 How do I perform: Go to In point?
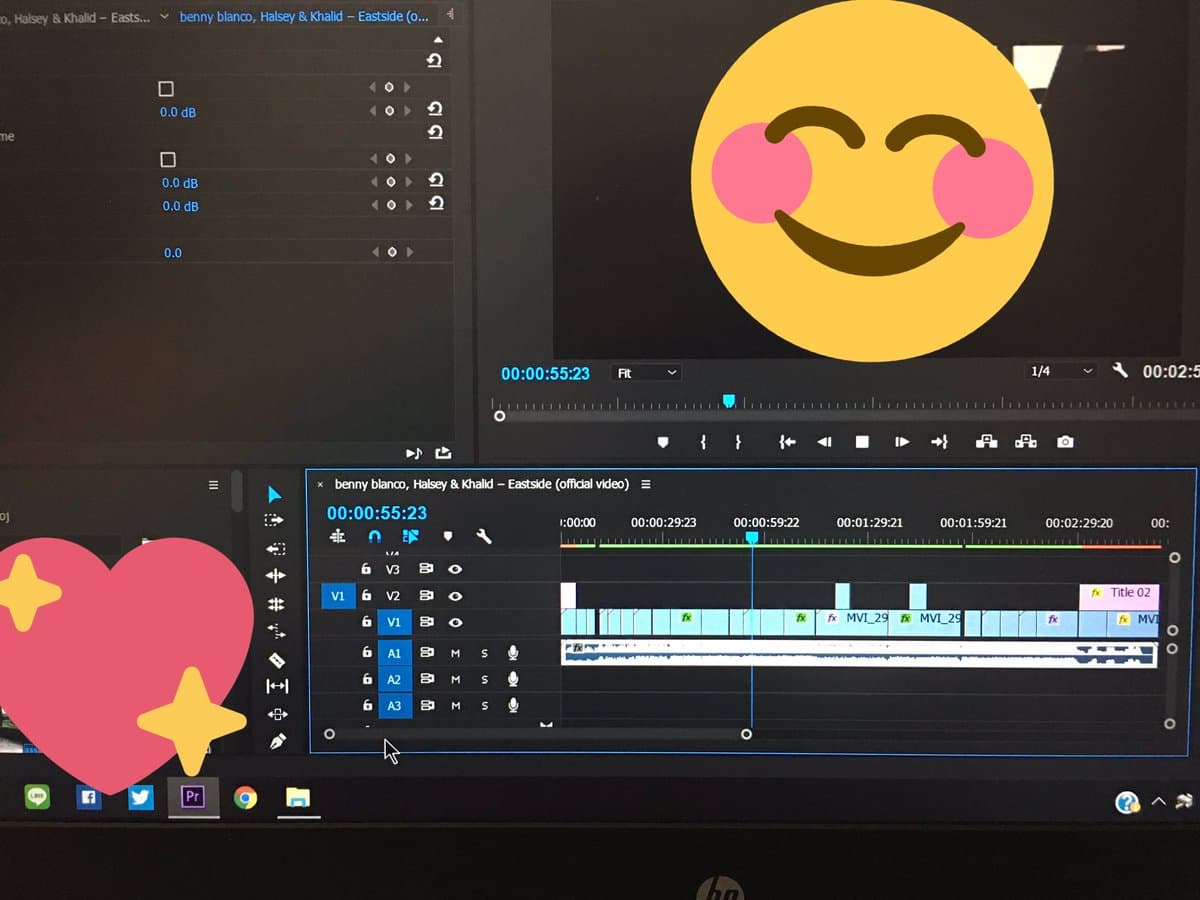(x=788, y=441)
